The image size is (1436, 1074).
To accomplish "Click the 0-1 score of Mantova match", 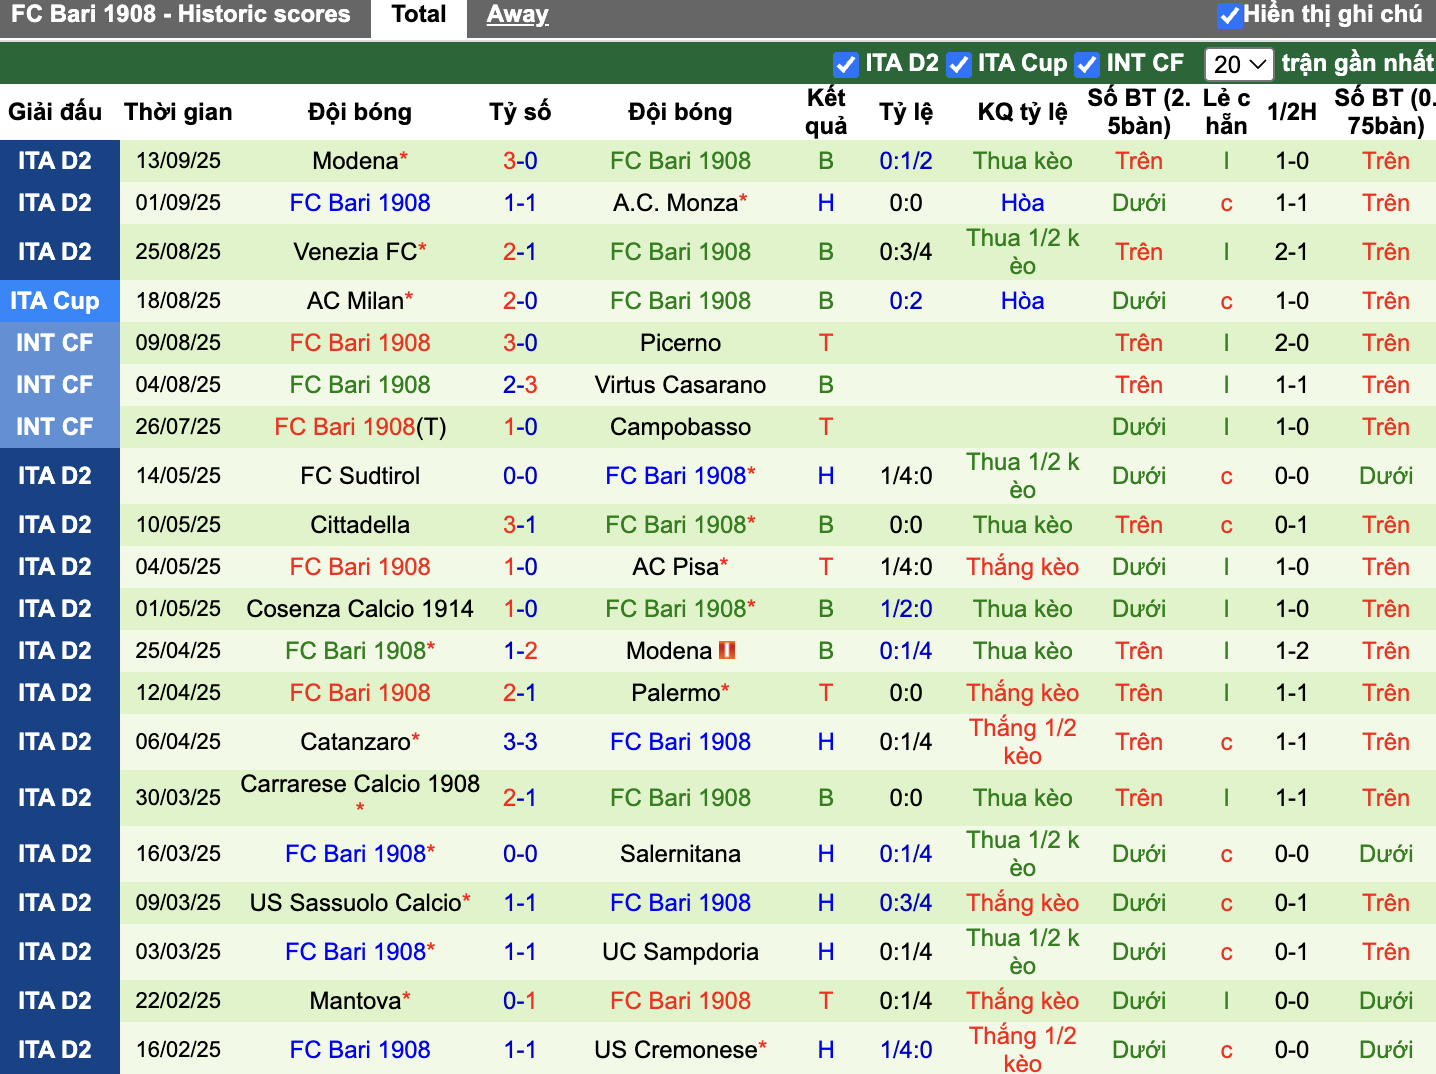I will (520, 1001).
